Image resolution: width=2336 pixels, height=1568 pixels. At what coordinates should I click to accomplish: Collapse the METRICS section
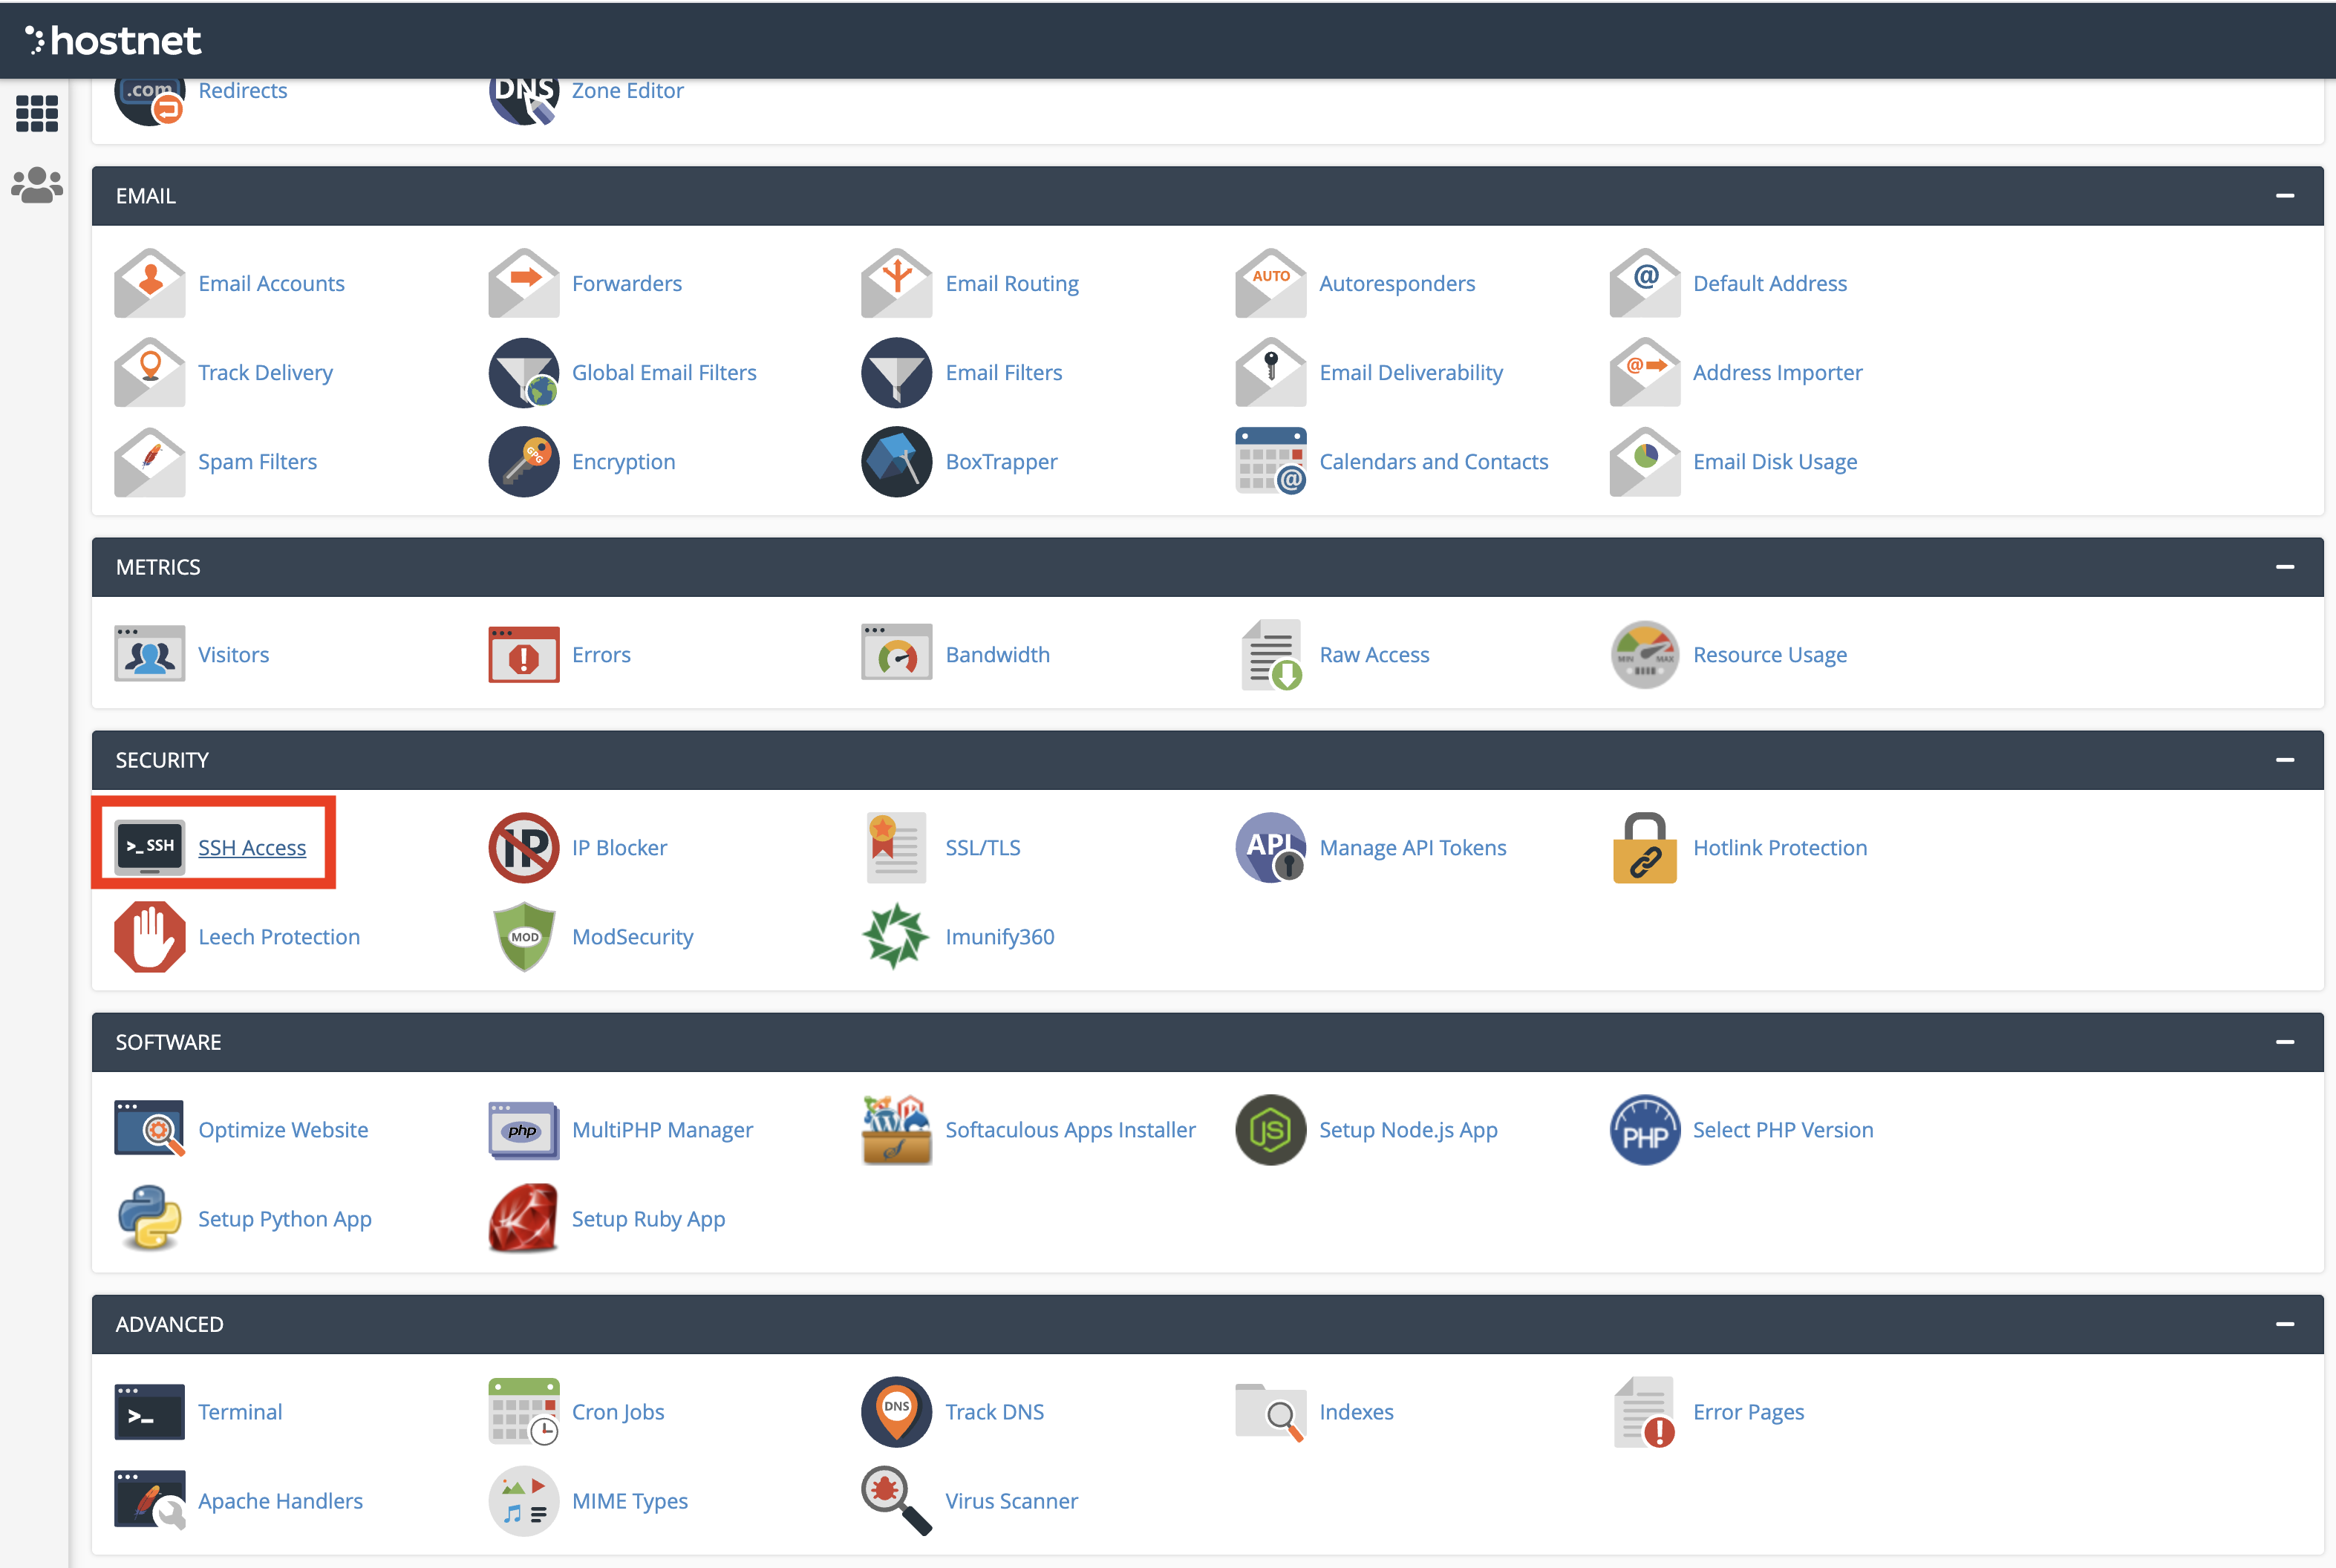[x=2284, y=567]
